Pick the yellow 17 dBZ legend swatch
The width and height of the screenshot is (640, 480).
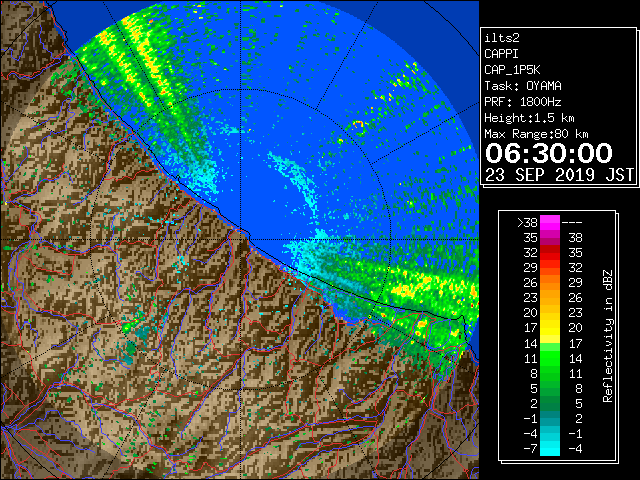click(550, 328)
